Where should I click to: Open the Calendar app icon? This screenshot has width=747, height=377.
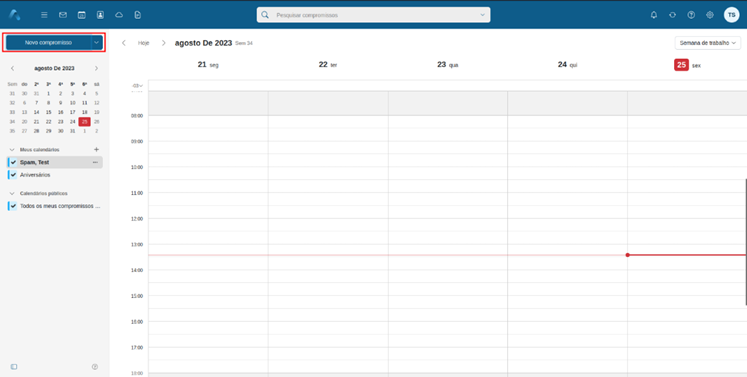(x=81, y=15)
